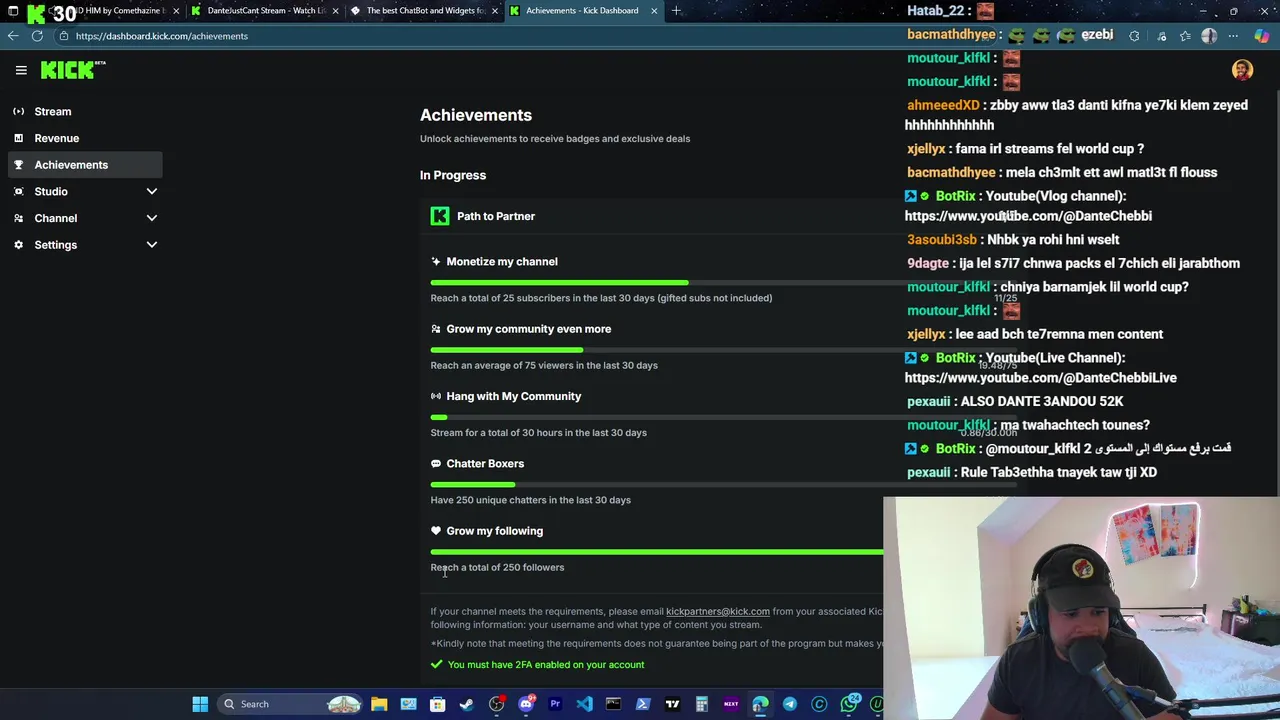Go back in the browser
Viewport: 1280px width, 720px height.
click(13, 36)
